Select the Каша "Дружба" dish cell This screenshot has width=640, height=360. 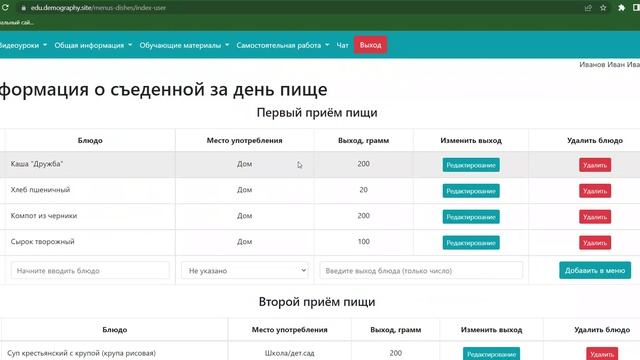[90, 164]
